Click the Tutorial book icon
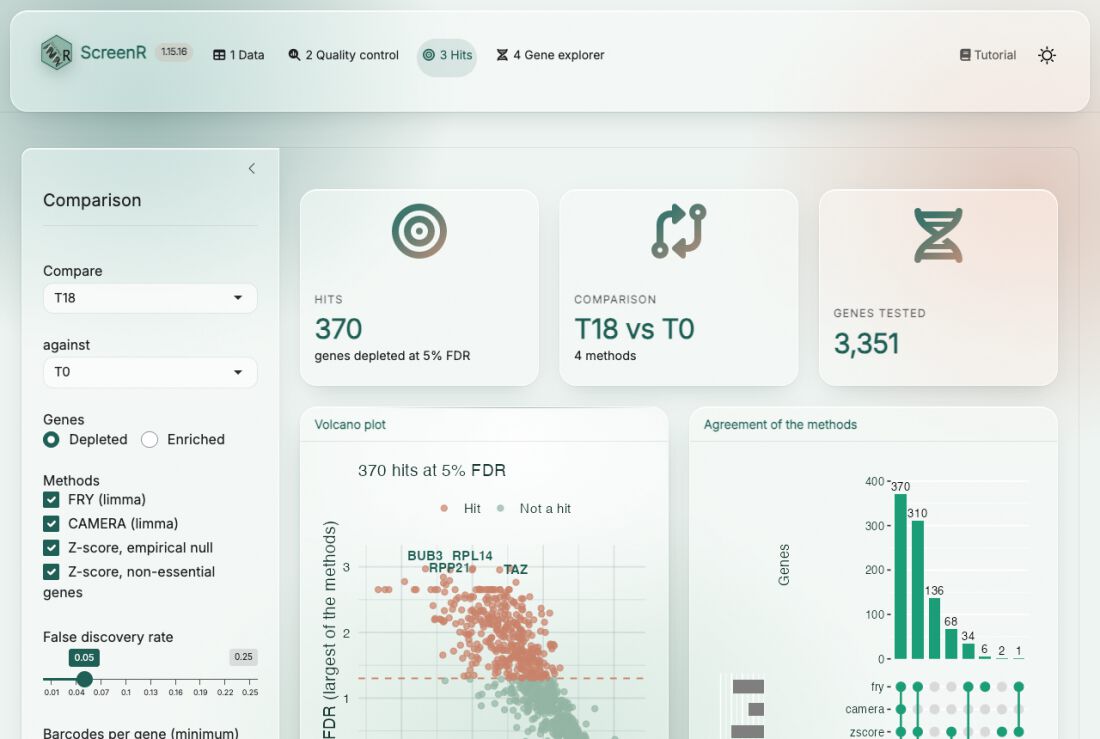 [965, 55]
